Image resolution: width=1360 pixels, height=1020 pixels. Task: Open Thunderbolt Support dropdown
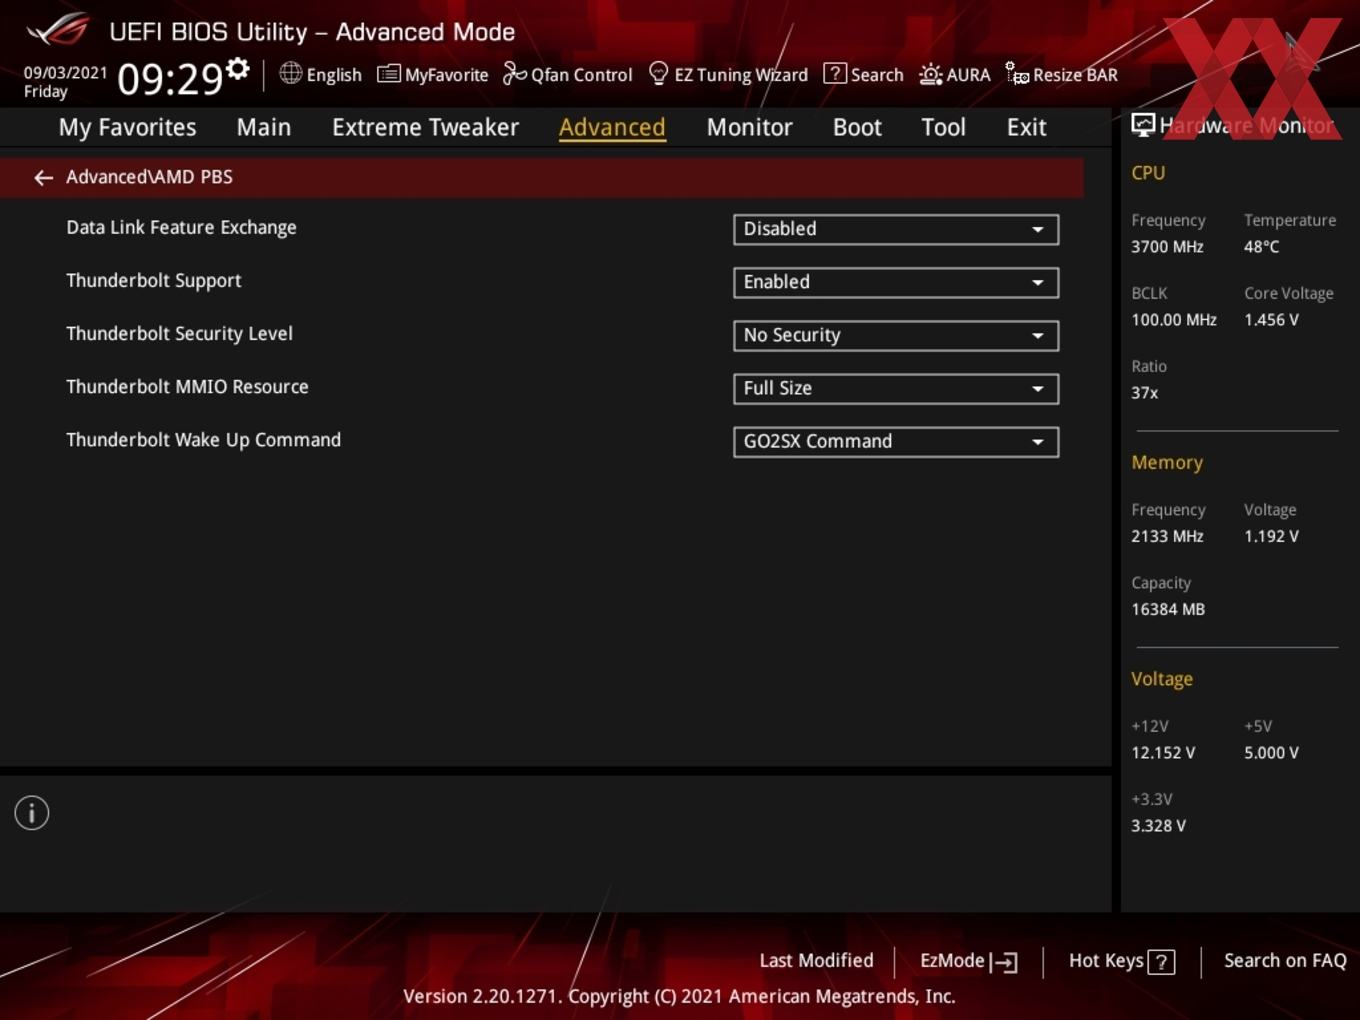point(896,282)
